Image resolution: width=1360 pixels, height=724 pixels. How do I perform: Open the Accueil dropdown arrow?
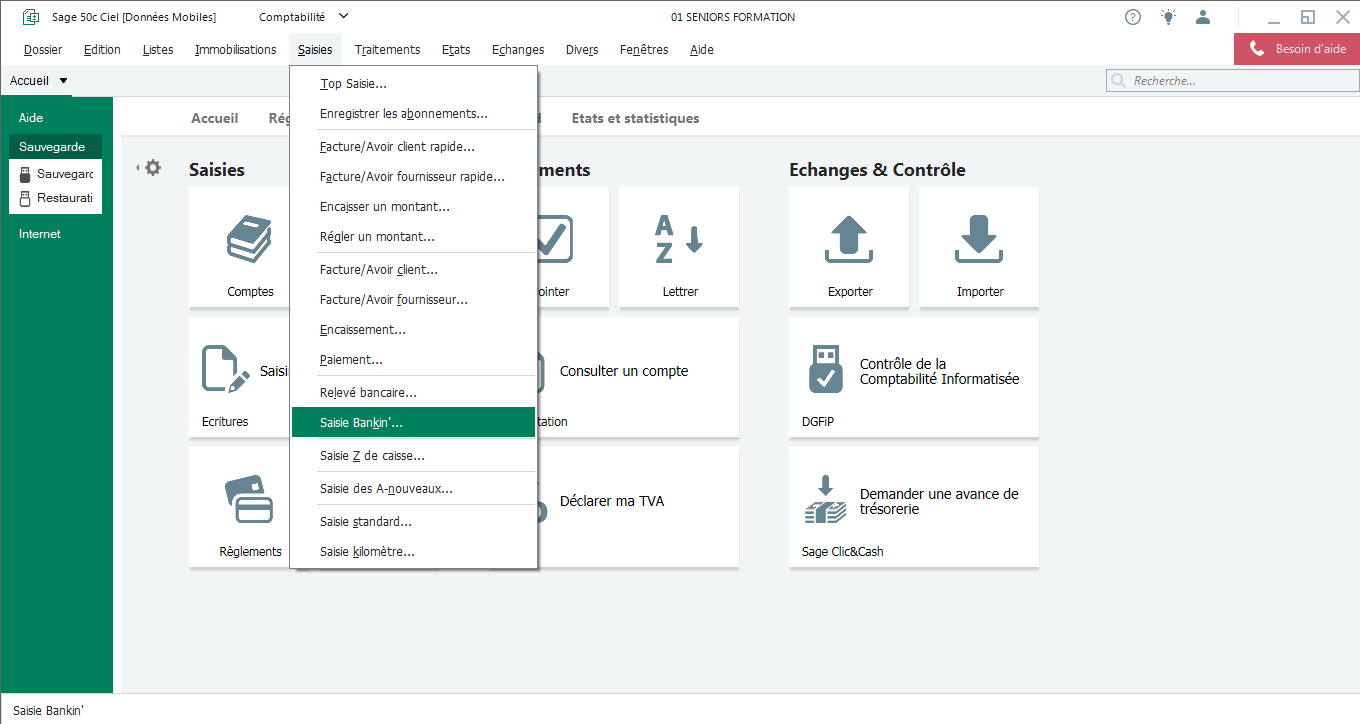[x=63, y=81]
